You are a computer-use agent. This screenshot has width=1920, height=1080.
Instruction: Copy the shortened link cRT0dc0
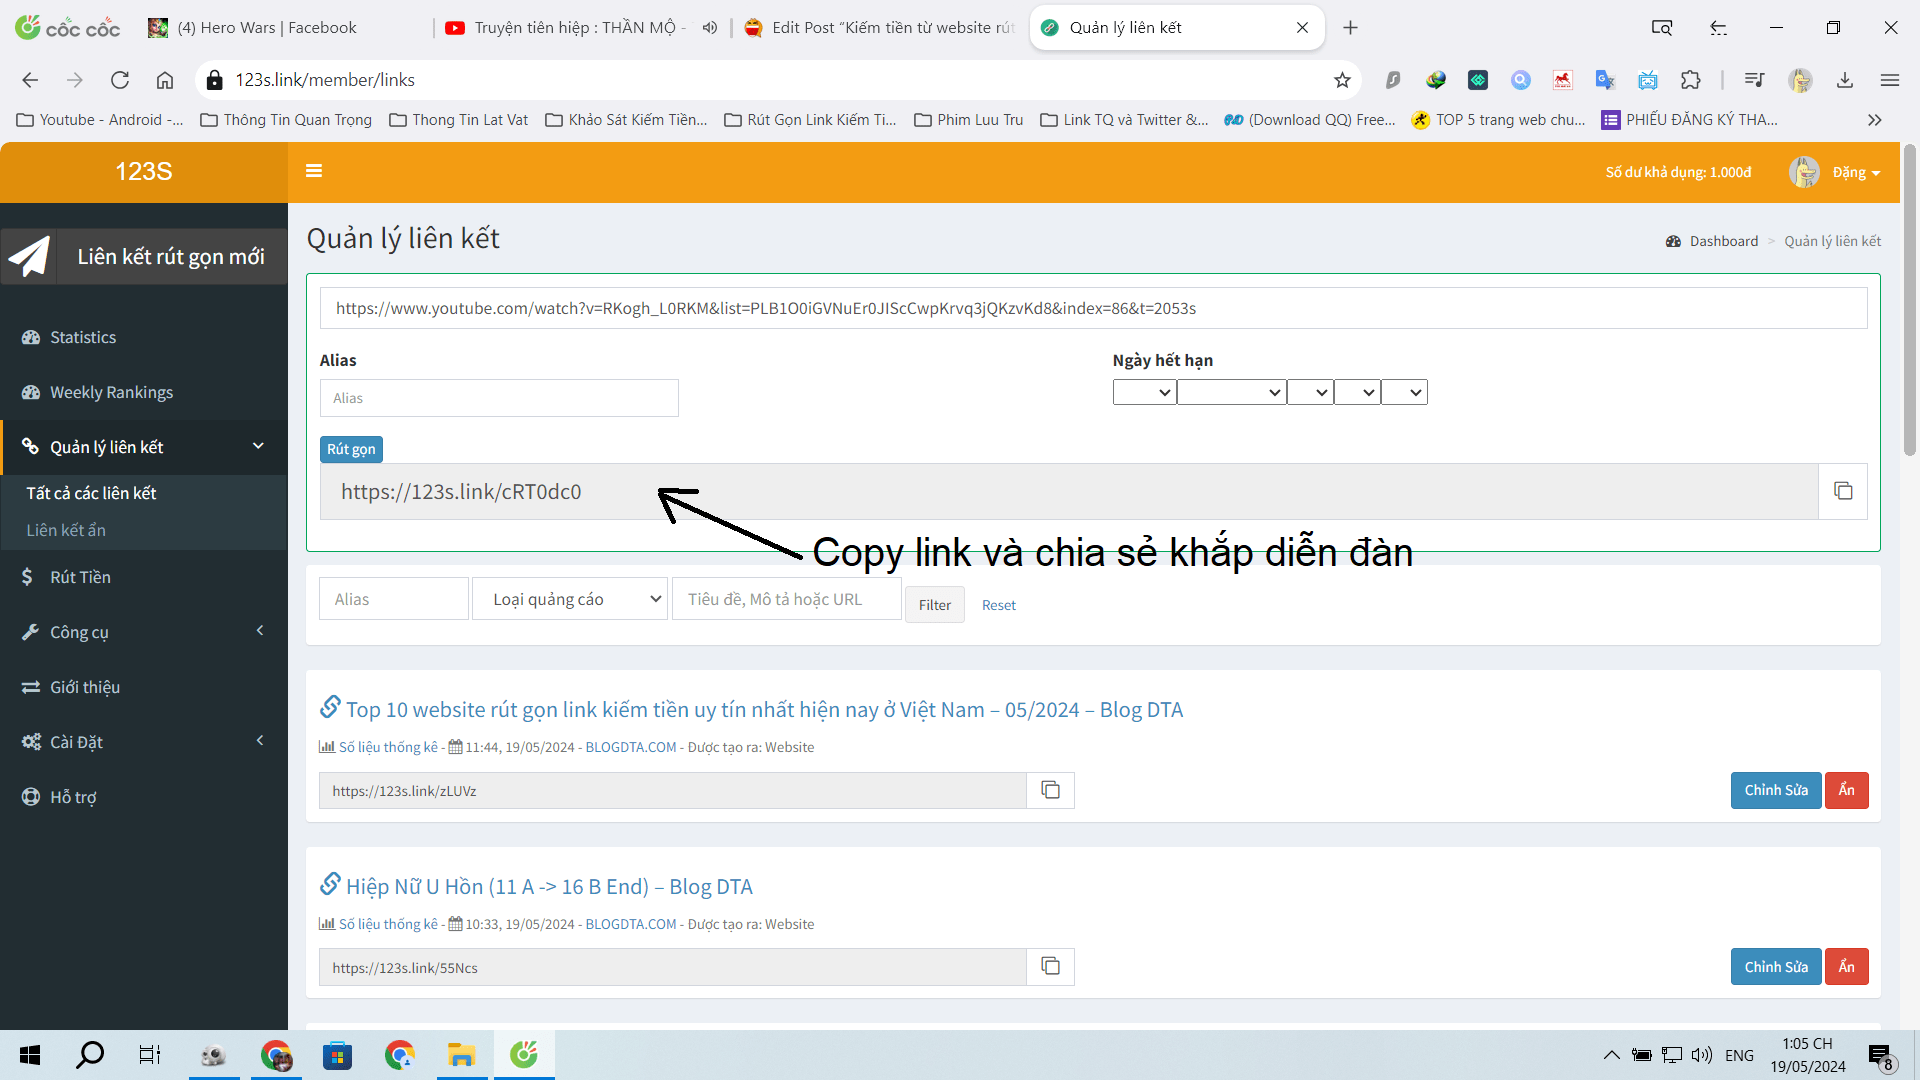coord(1843,491)
